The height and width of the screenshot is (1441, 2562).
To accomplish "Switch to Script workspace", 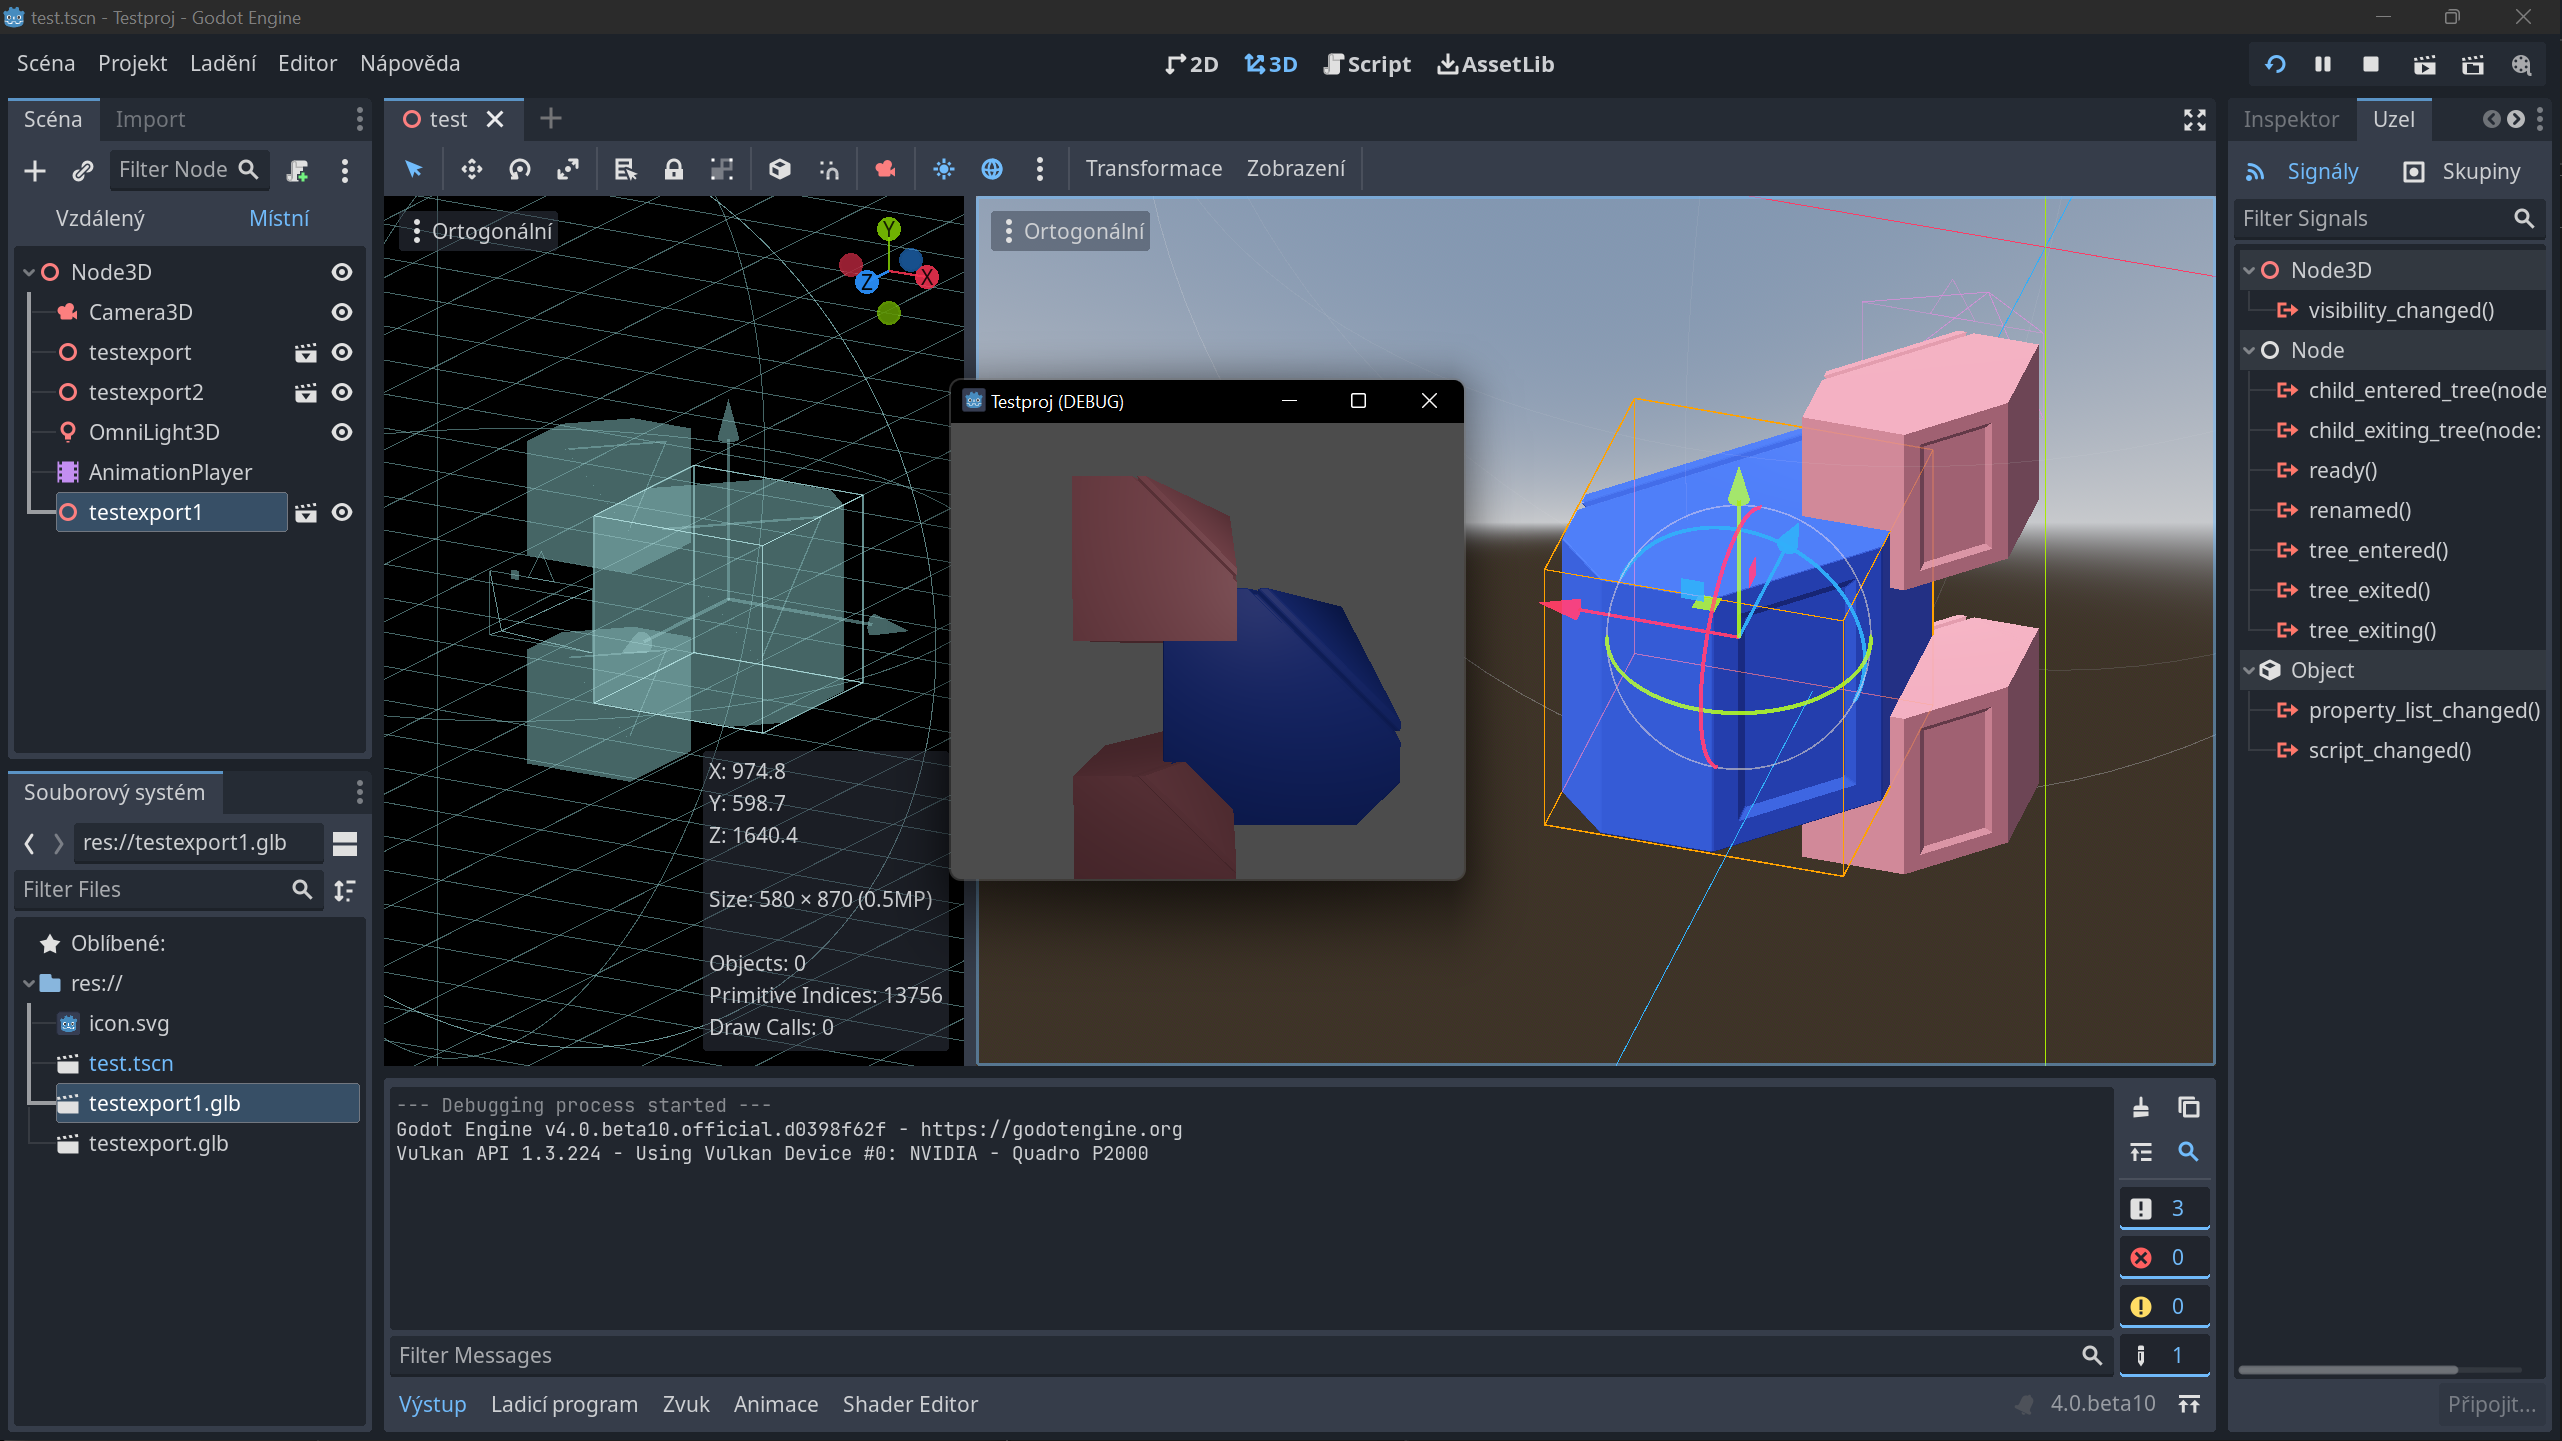I will pos(1366,65).
